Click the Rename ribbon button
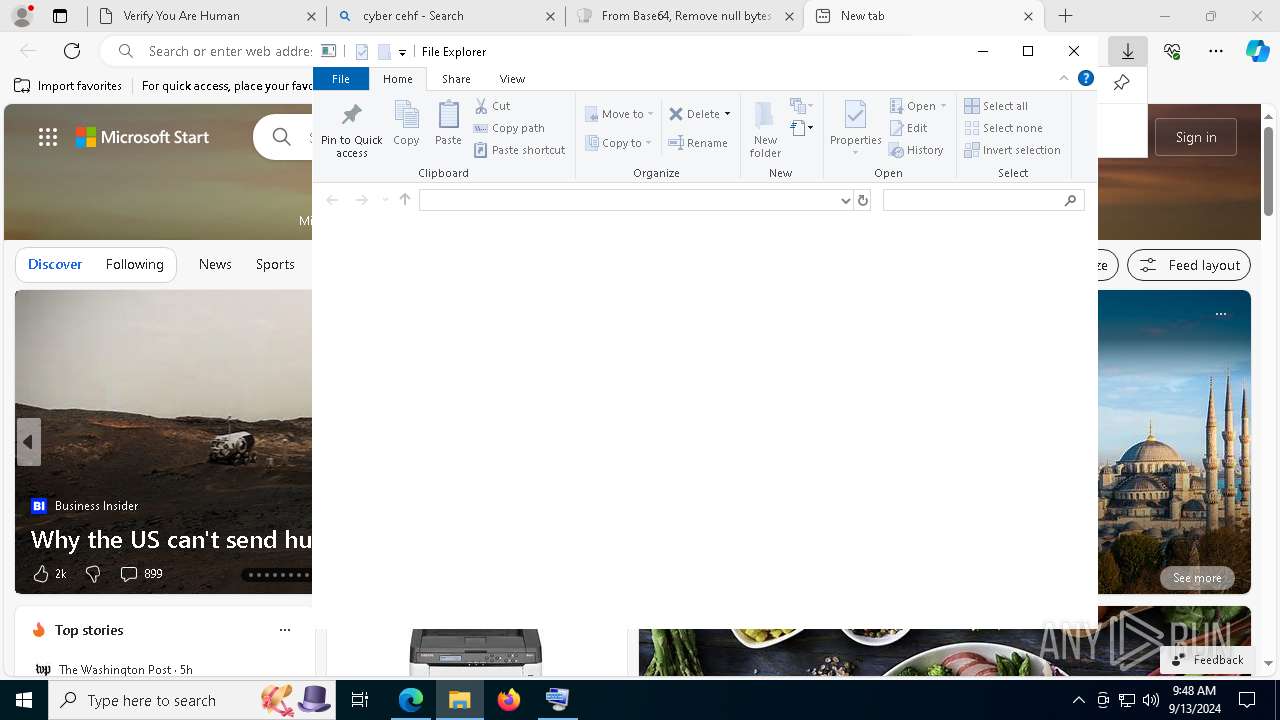 (x=698, y=143)
